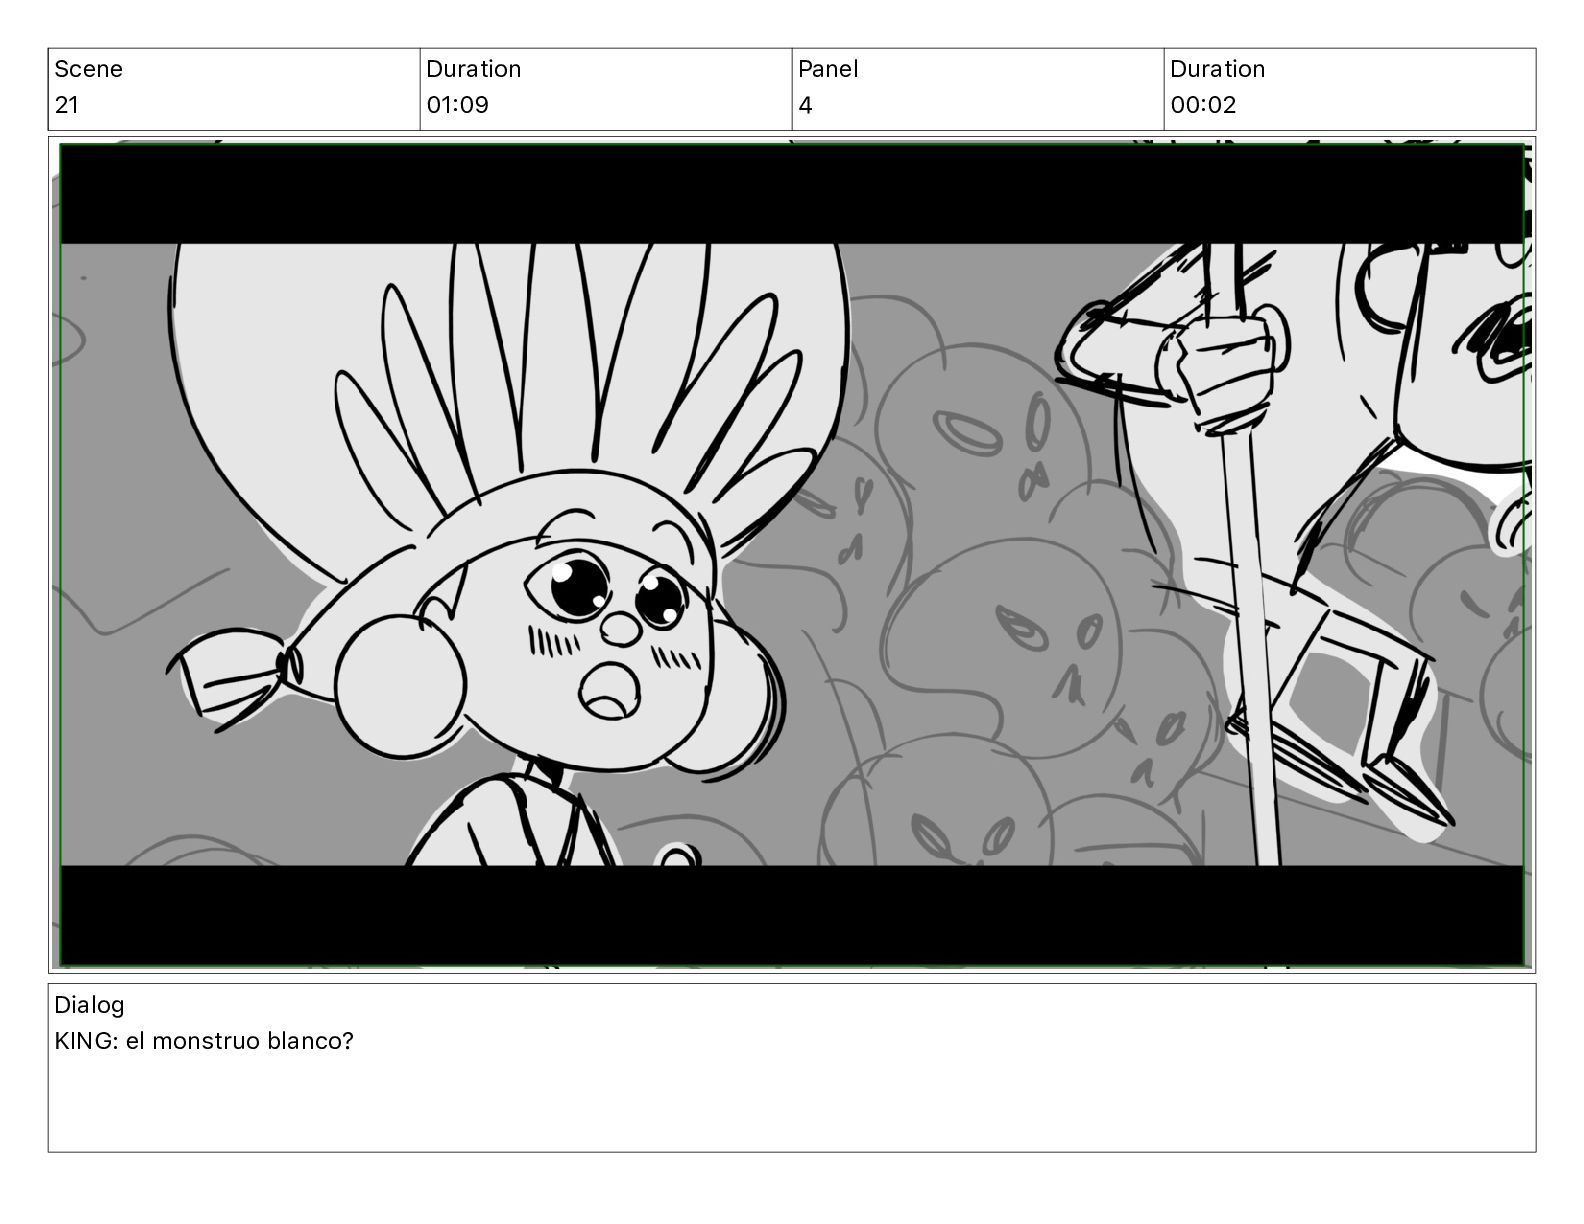Screen dimensions: 1584x1224
Task: Click the scene Duration label
Action: point(473,69)
